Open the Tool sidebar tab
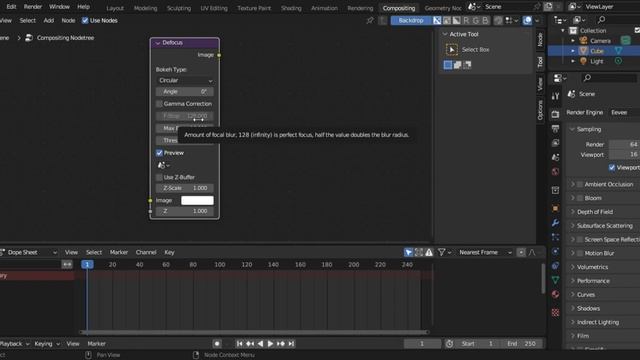This screenshot has height=360, width=640. [x=540, y=62]
